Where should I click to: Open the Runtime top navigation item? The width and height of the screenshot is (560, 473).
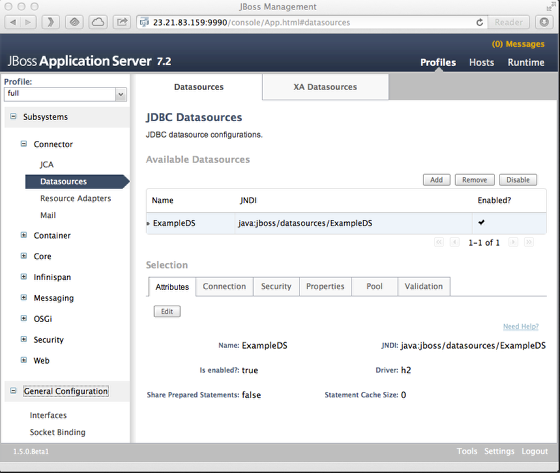526,63
